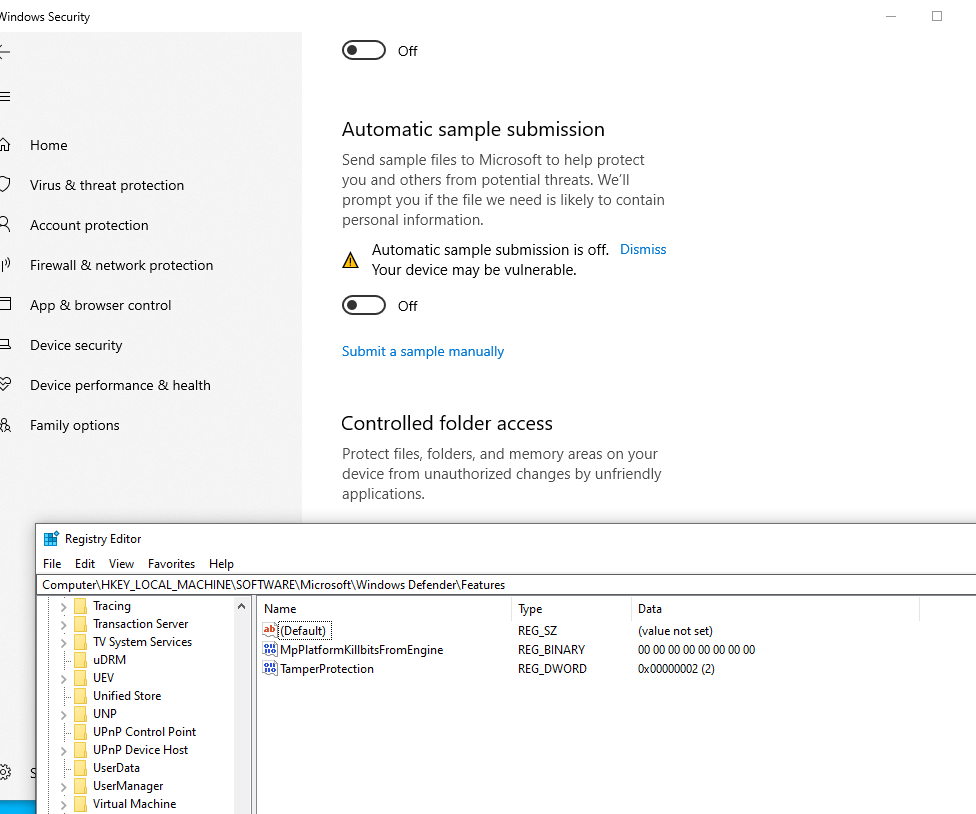Select the UserData tree item label
This screenshot has height=814, width=976.
116,768
